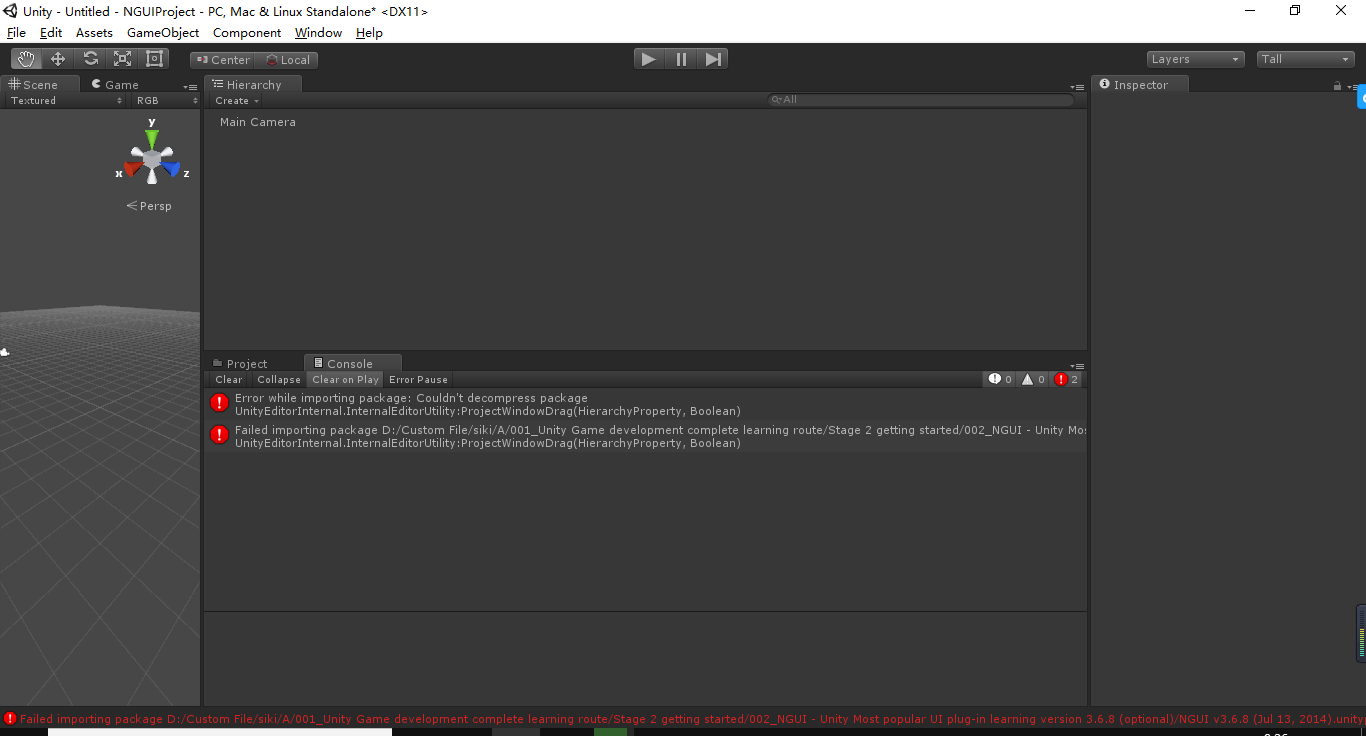Toggle Clear on Play in Console
This screenshot has width=1366, height=736.
point(346,380)
